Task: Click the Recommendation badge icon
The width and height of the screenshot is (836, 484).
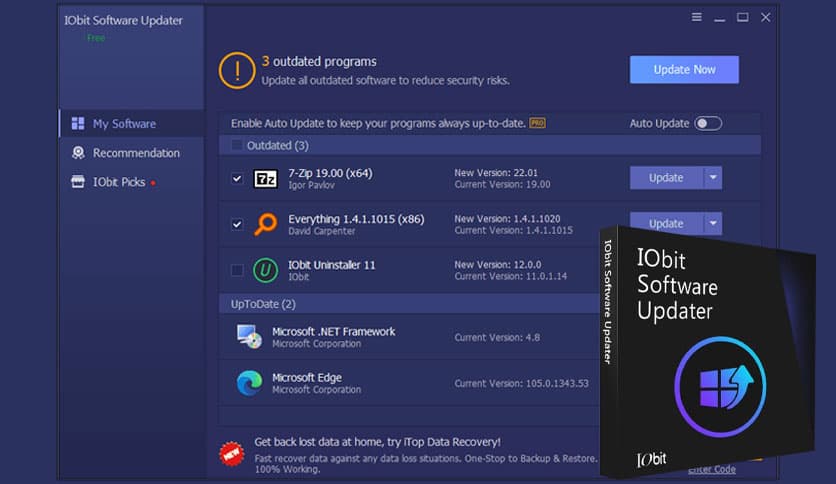Action: coord(78,153)
